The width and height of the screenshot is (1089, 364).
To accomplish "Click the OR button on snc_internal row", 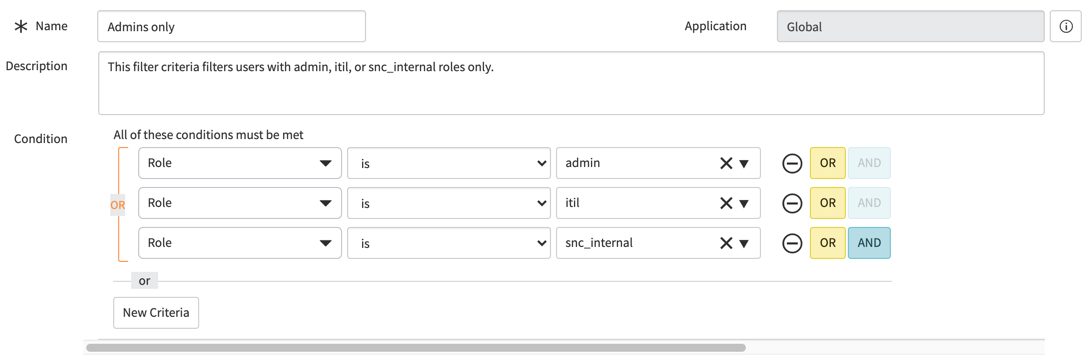I will (827, 243).
